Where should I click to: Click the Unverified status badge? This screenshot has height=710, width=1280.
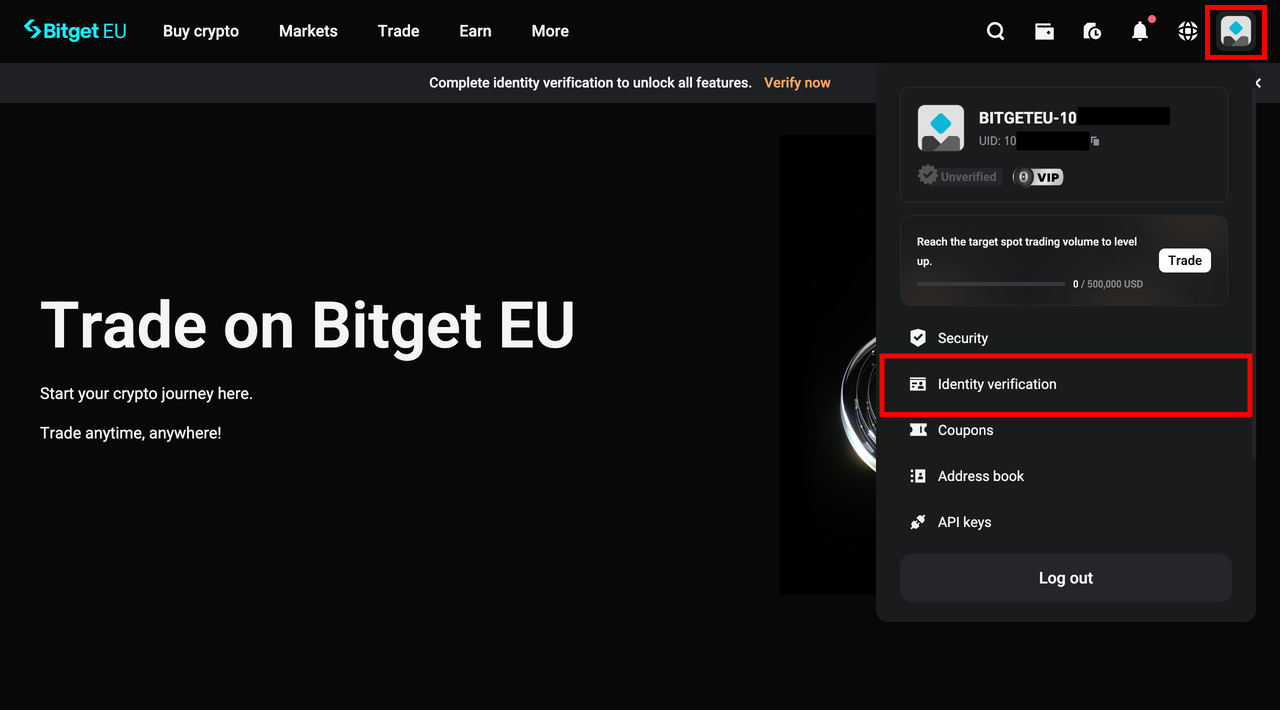coord(958,176)
